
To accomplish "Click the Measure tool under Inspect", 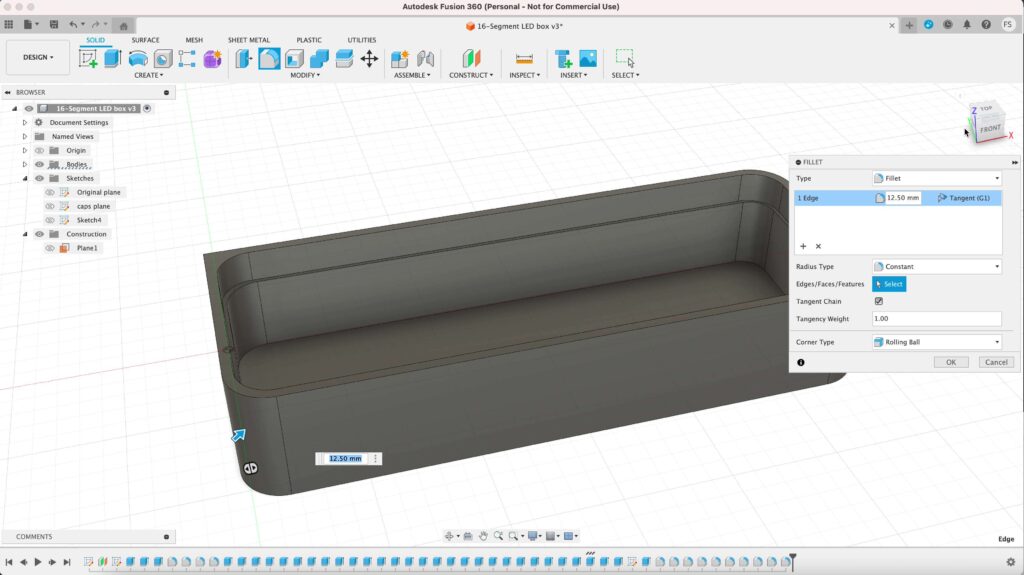I will coord(523,59).
